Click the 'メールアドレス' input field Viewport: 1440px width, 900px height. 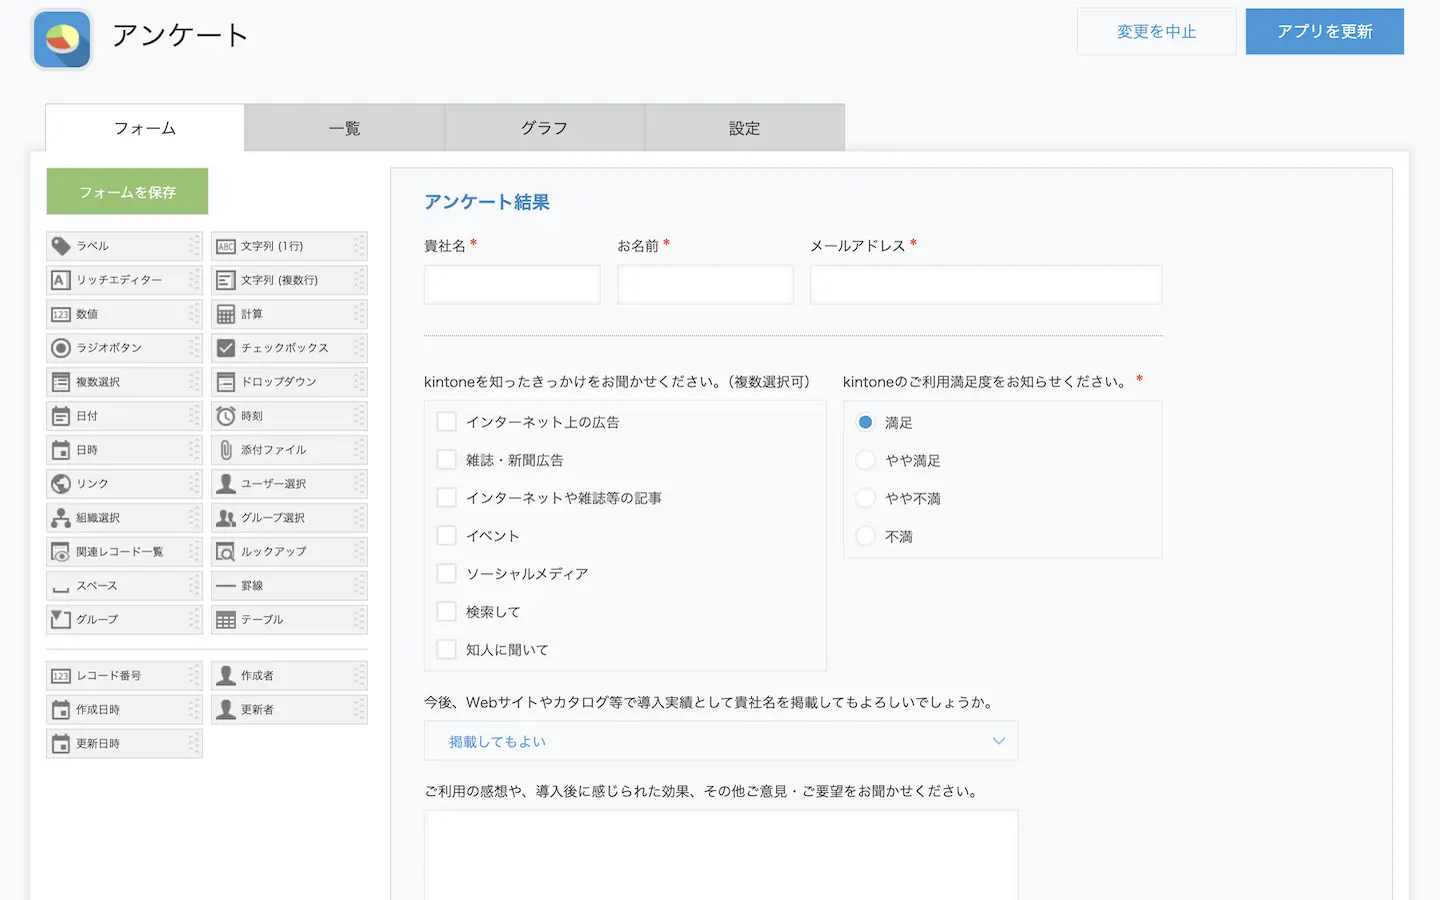tap(985, 285)
